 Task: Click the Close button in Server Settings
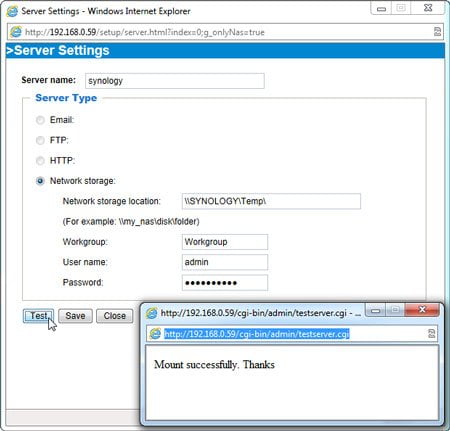114,316
